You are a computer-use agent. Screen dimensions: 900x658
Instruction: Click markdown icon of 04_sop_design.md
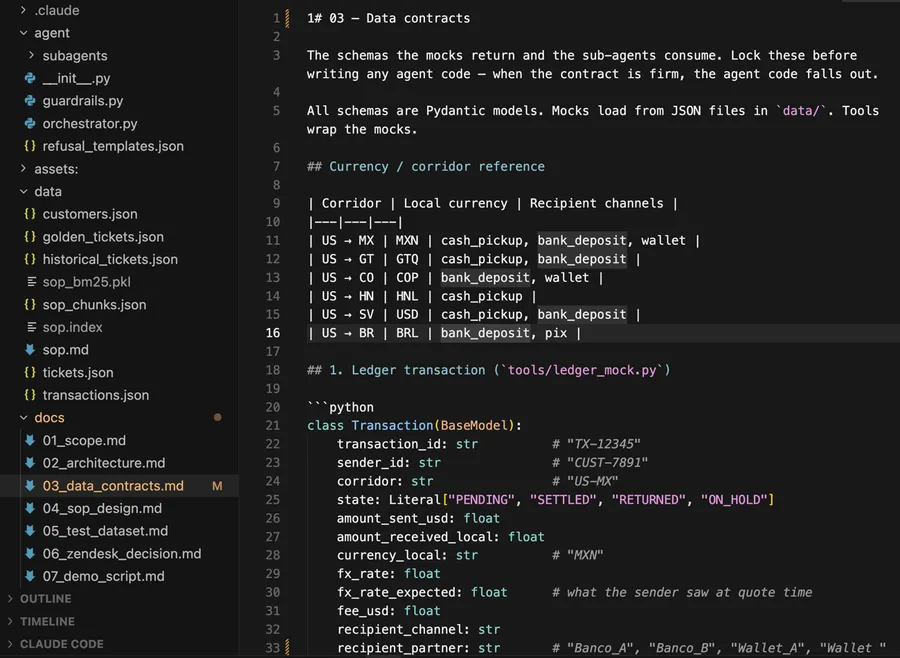tap(30, 508)
